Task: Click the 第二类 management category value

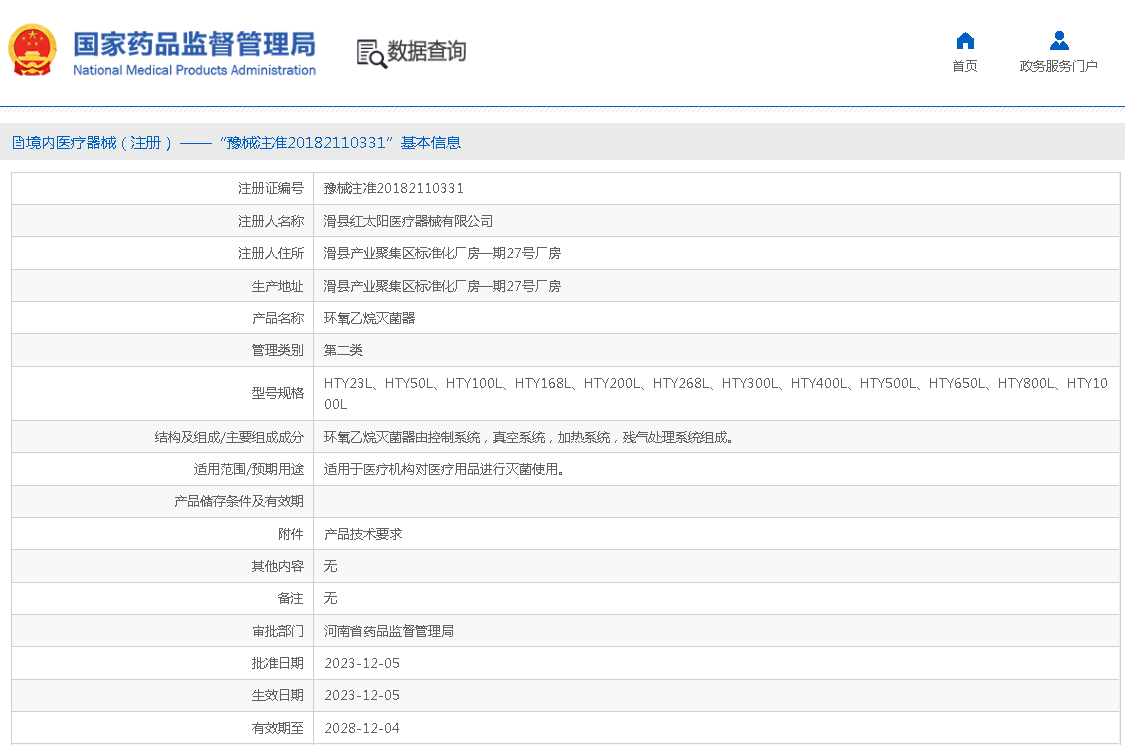Action: [343, 350]
